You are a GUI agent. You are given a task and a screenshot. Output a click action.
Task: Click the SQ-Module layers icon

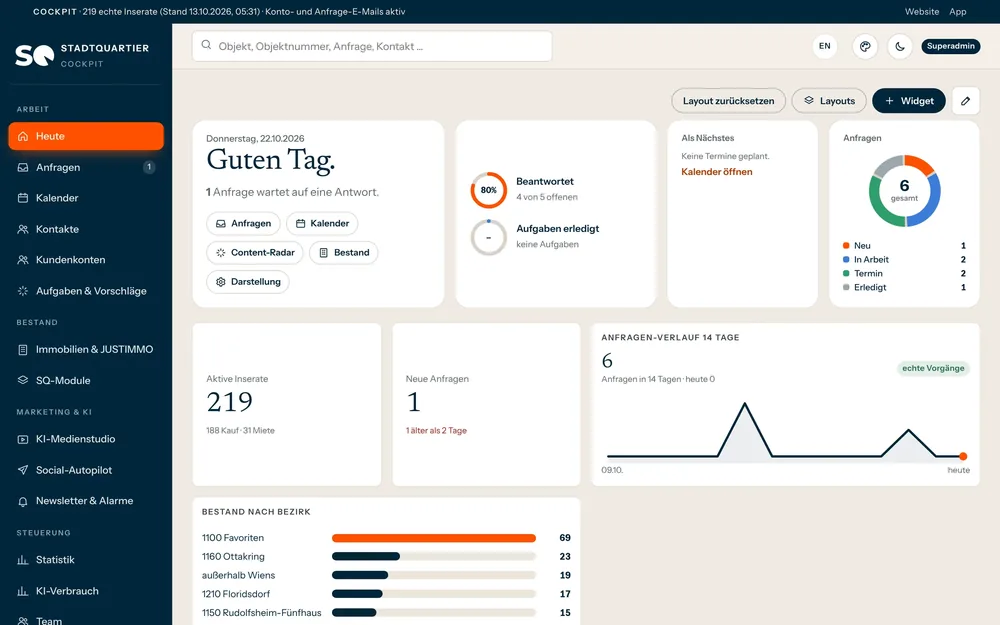coord(23,380)
